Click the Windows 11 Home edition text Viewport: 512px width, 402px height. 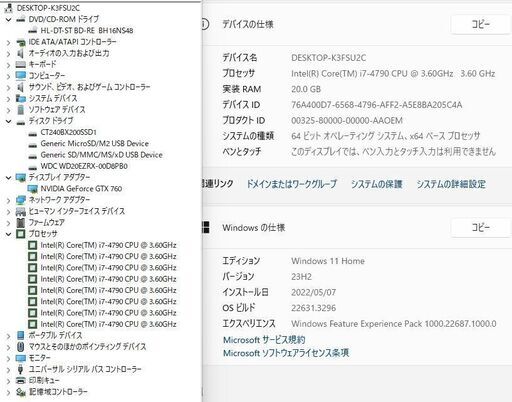[x=328, y=261]
